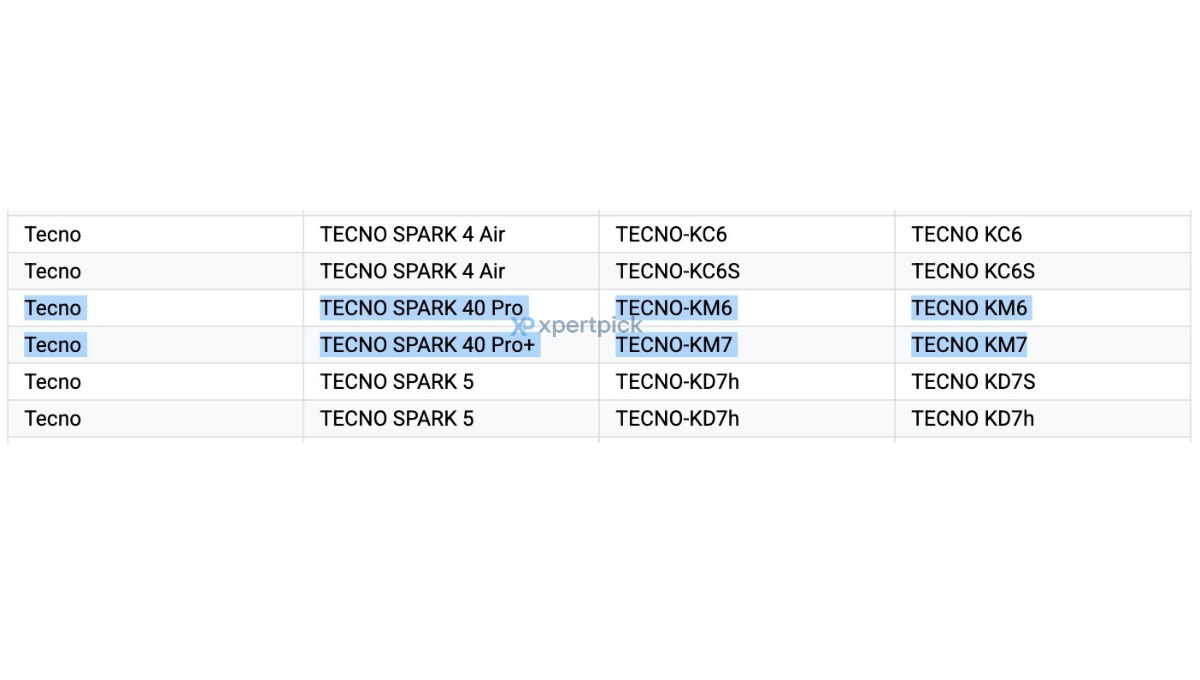This screenshot has height=680, width=1200.
Task: Select the first TECNO SPARK 4 Air cell
Action: click(451, 234)
